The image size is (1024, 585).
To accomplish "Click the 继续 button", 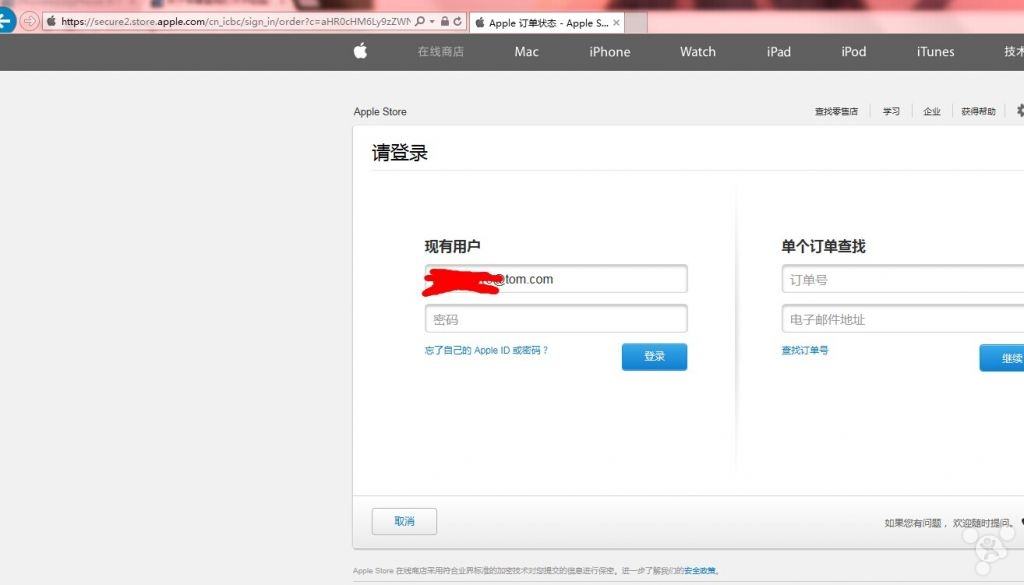I will 1009,357.
